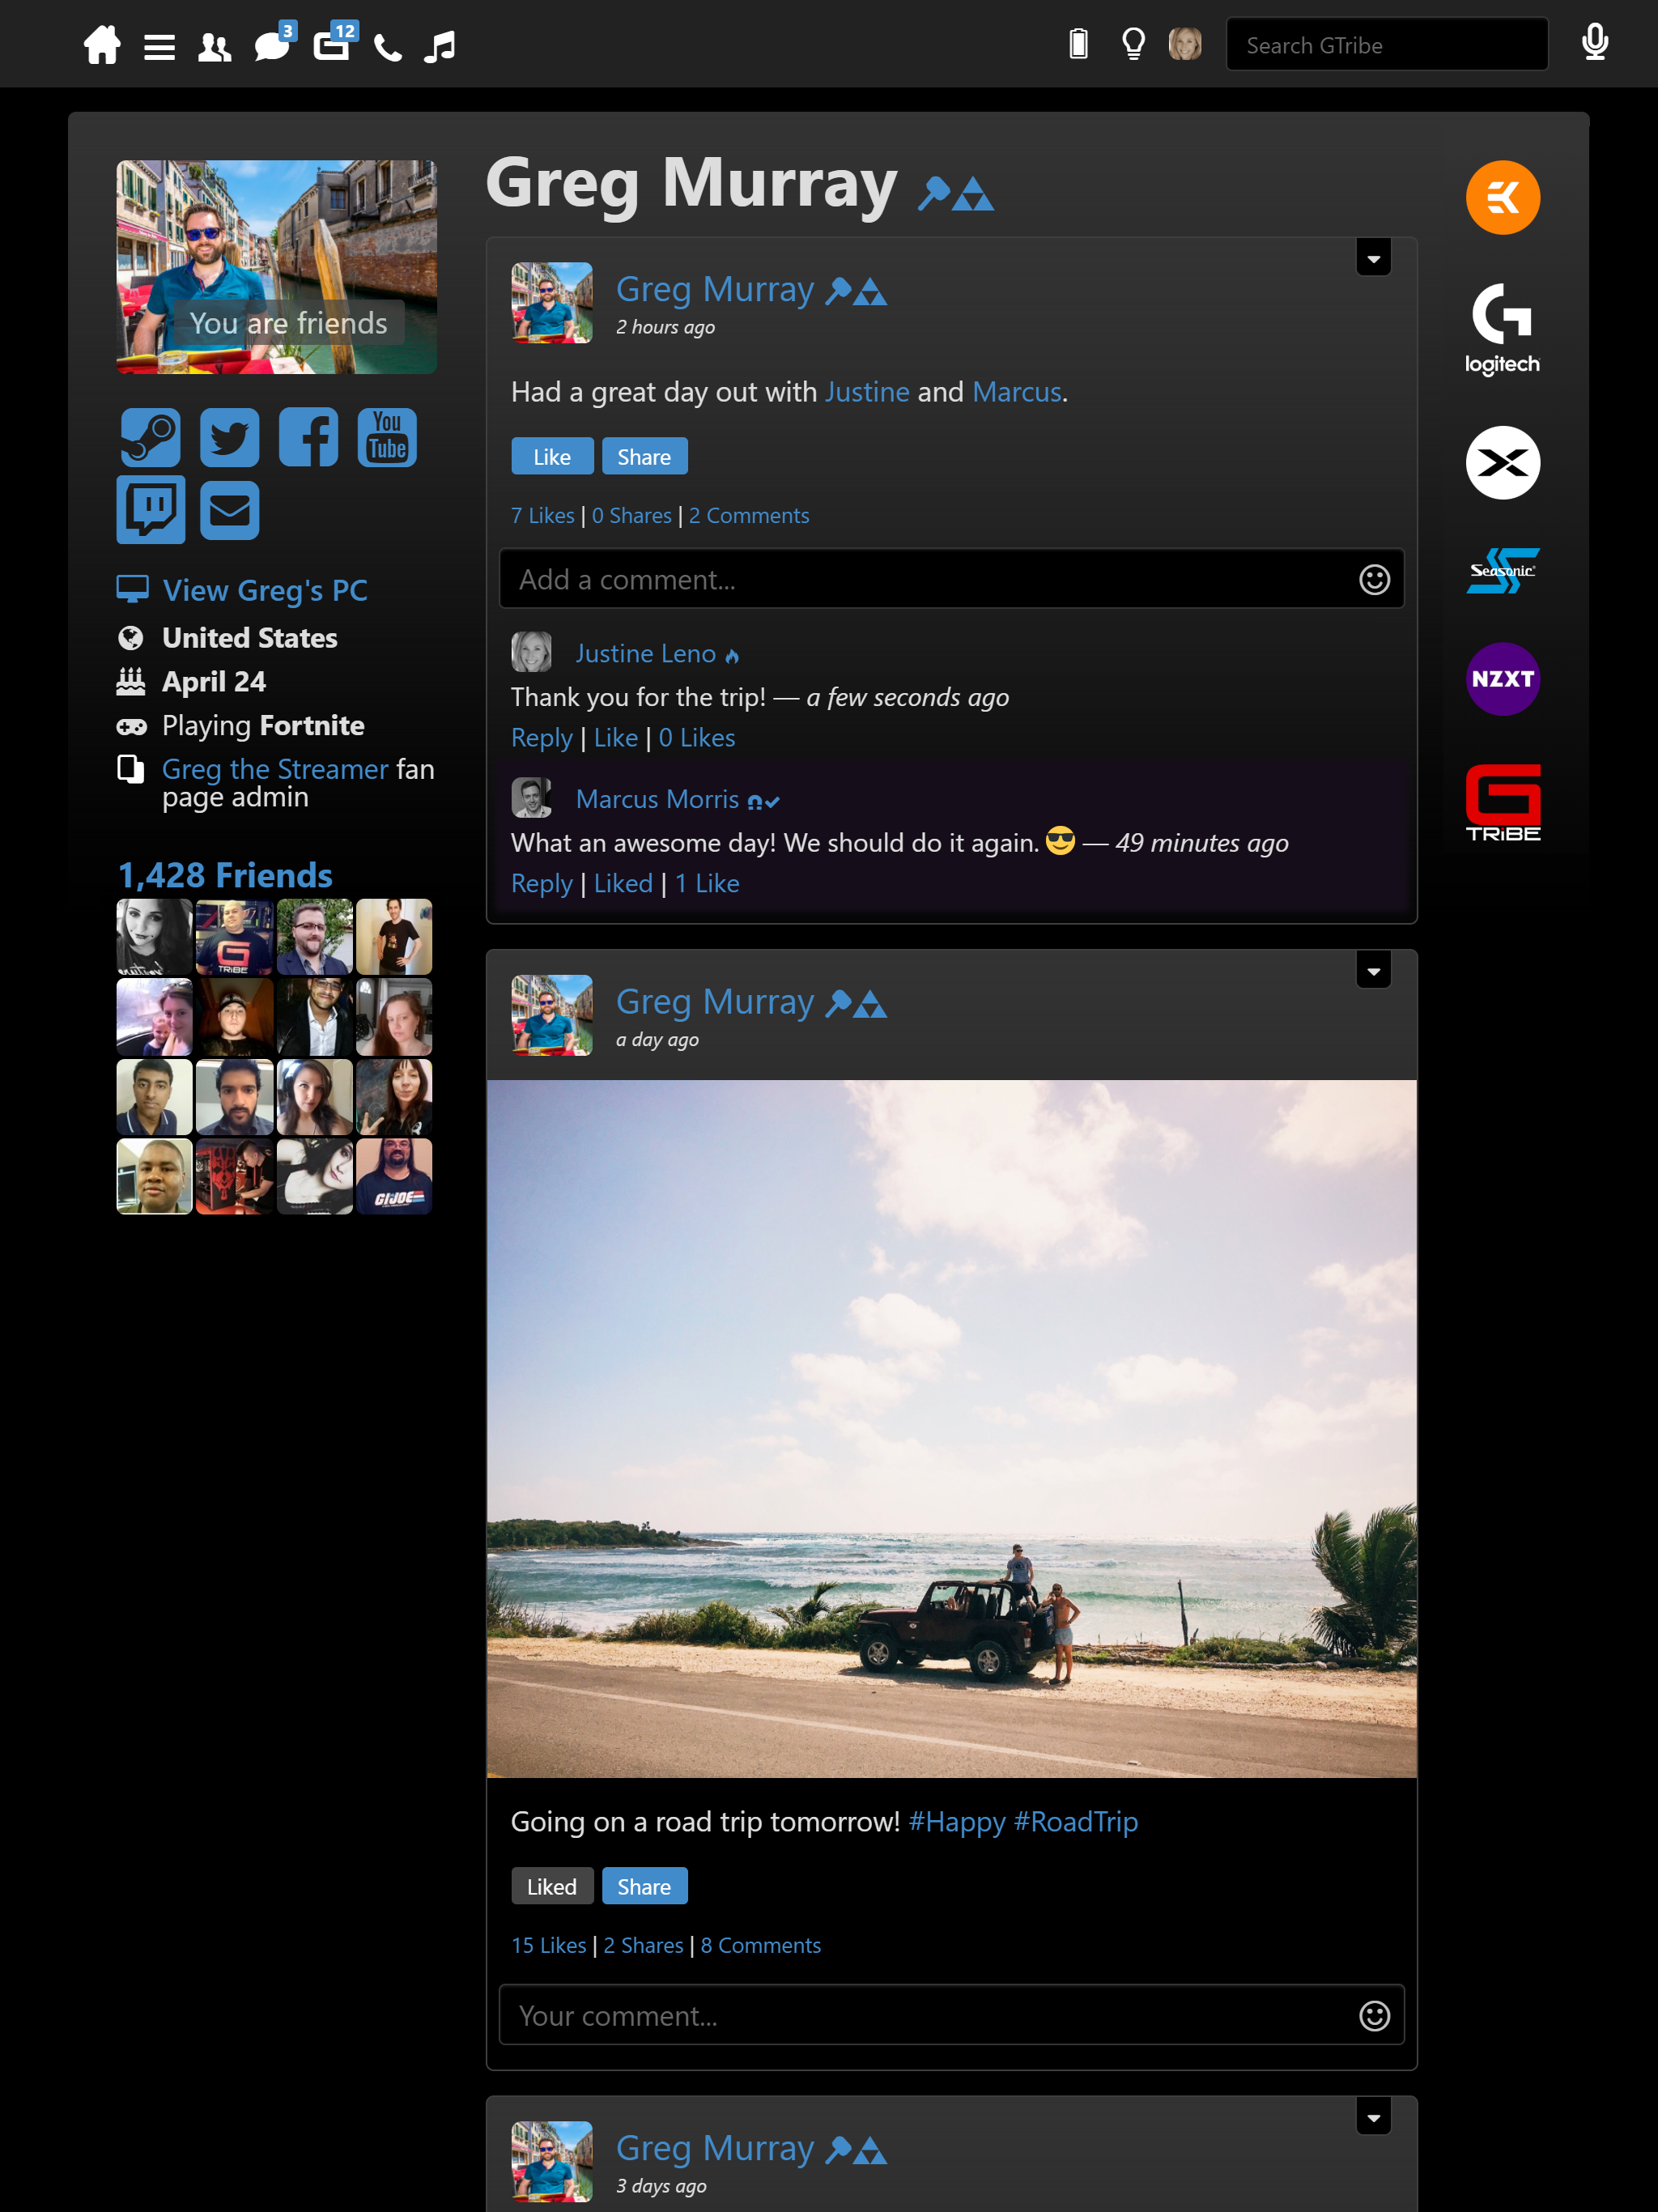
Task: Open the hamburger menu icon
Action: coord(159,47)
